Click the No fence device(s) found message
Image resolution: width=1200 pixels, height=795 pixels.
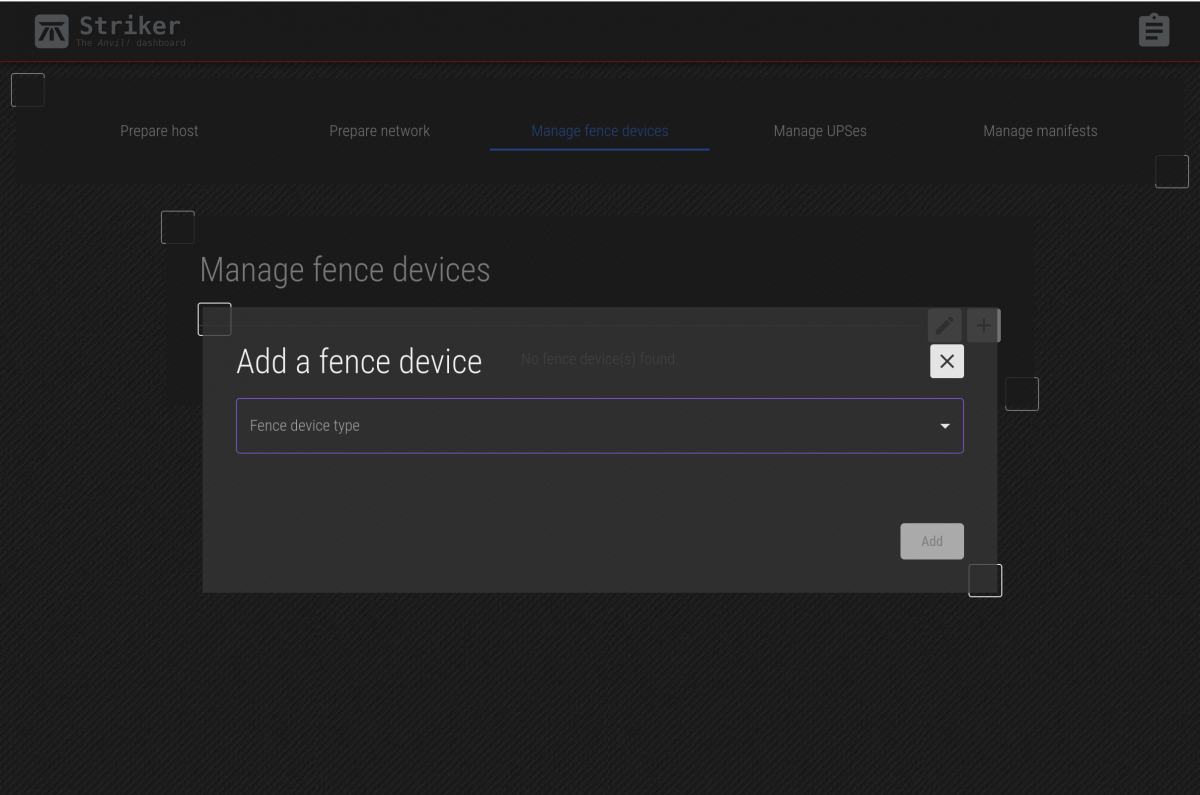[599, 359]
